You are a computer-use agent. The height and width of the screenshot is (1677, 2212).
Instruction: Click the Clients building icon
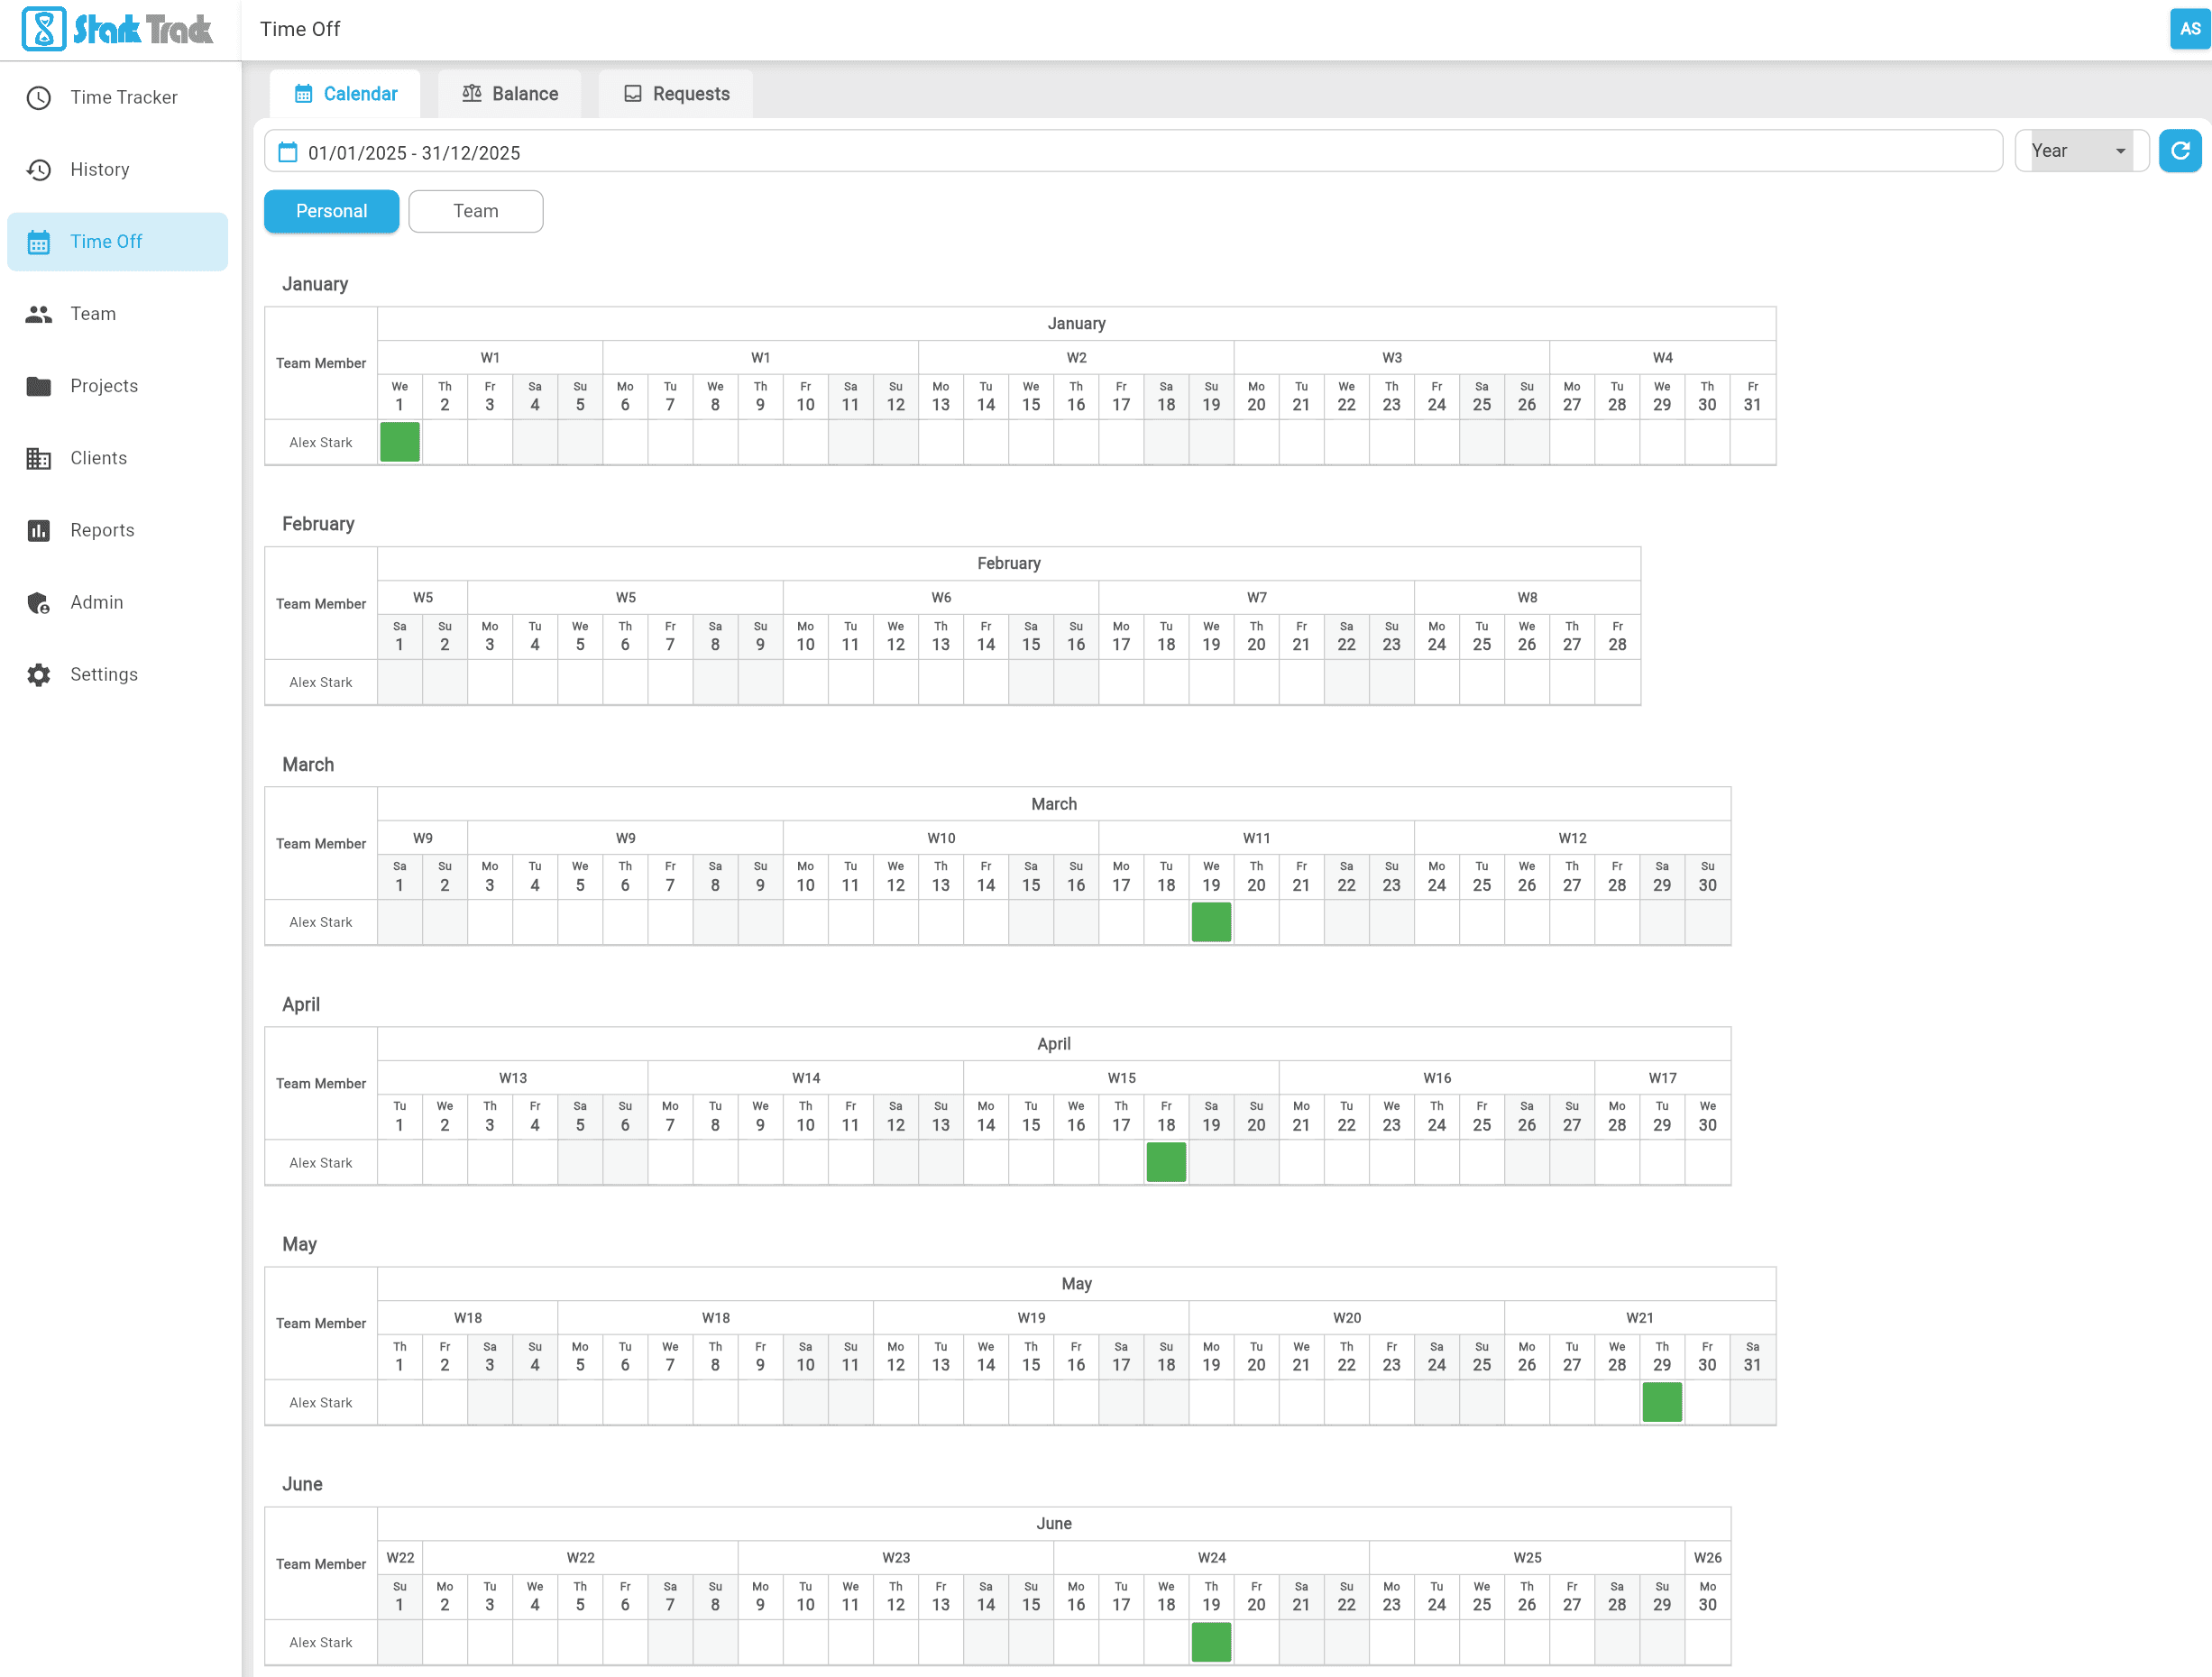pyautogui.click(x=39, y=458)
